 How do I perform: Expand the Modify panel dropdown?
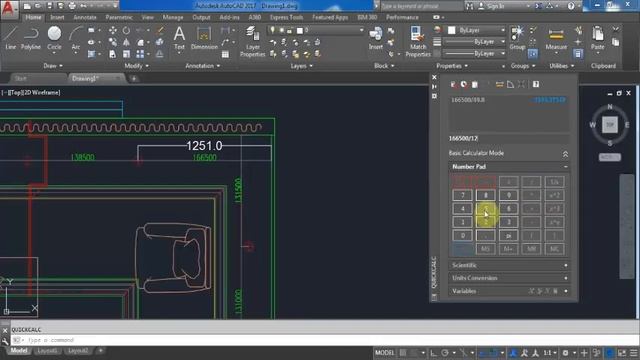(x=137, y=66)
